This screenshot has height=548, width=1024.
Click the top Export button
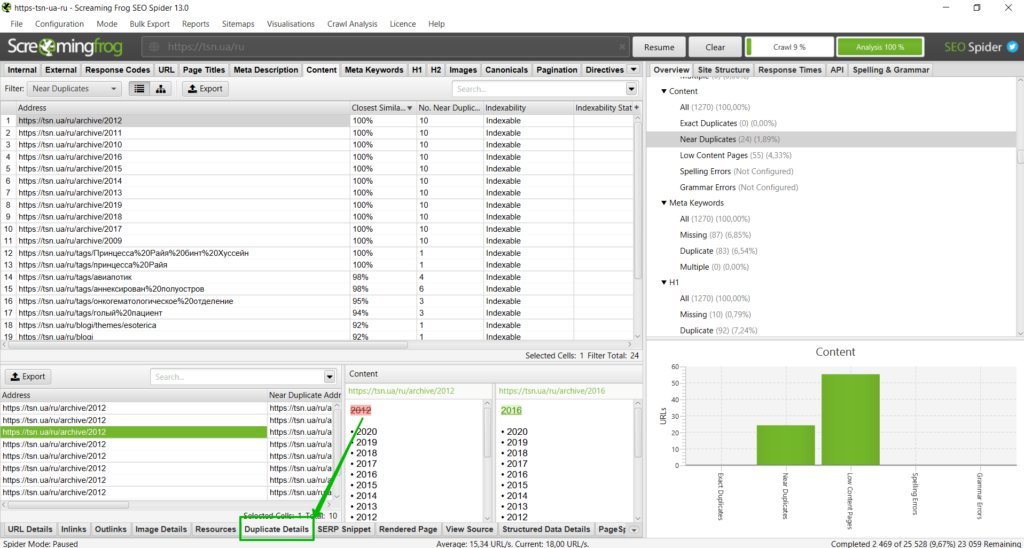(x=205, y=89)
